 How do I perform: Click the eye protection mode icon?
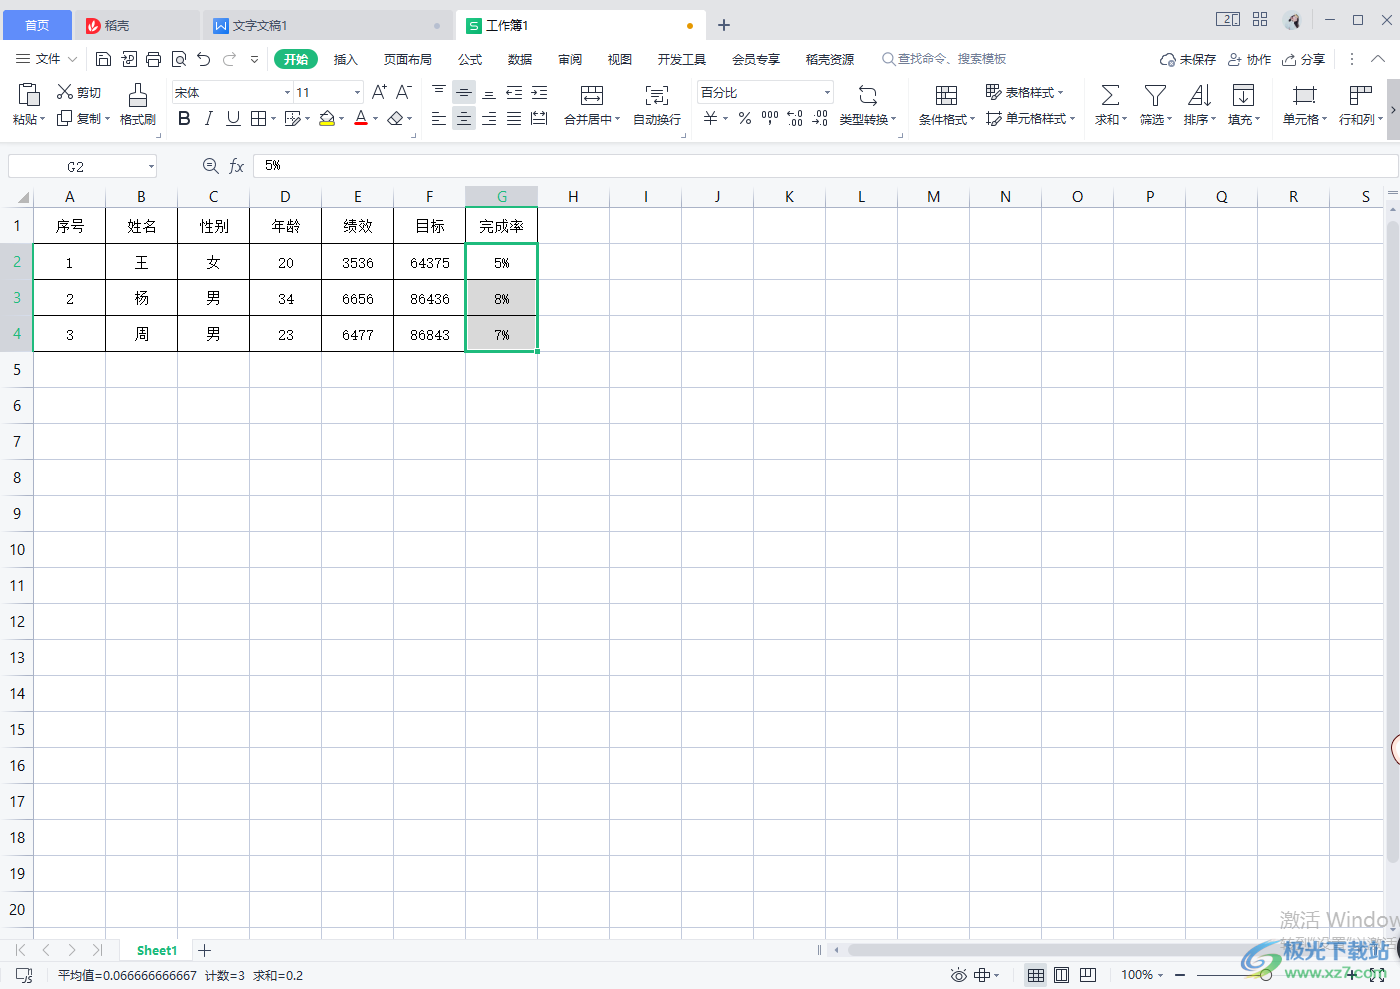point(958,975)
